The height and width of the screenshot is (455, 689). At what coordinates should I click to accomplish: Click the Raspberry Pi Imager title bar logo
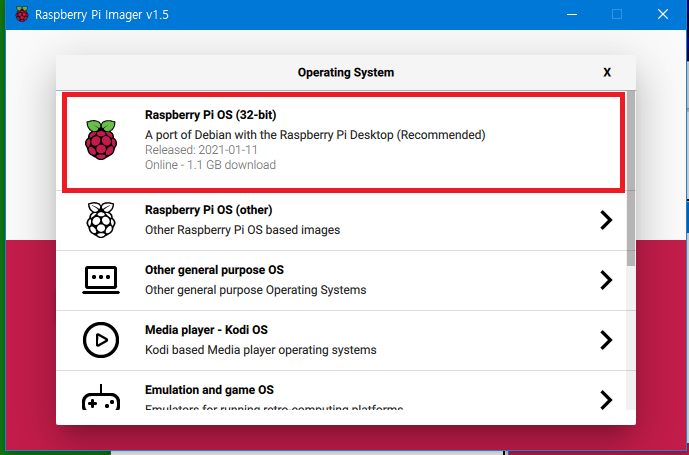(x=22, y=15)
